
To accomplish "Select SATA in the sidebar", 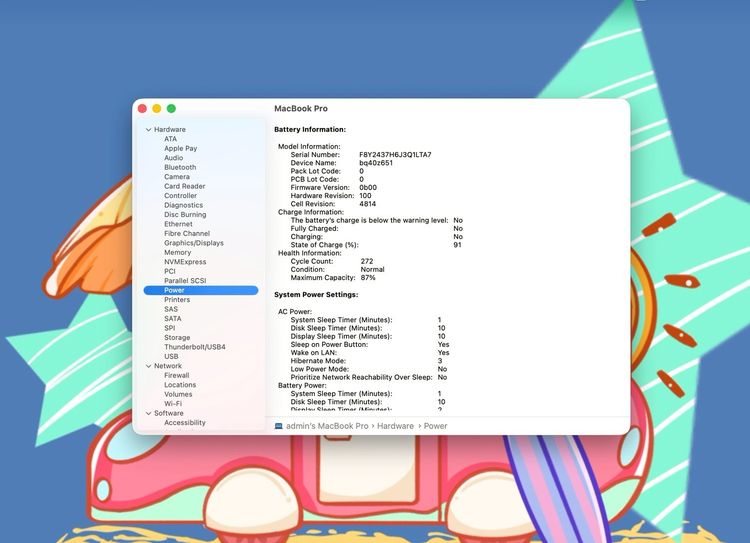I will (x=173, y=319).
